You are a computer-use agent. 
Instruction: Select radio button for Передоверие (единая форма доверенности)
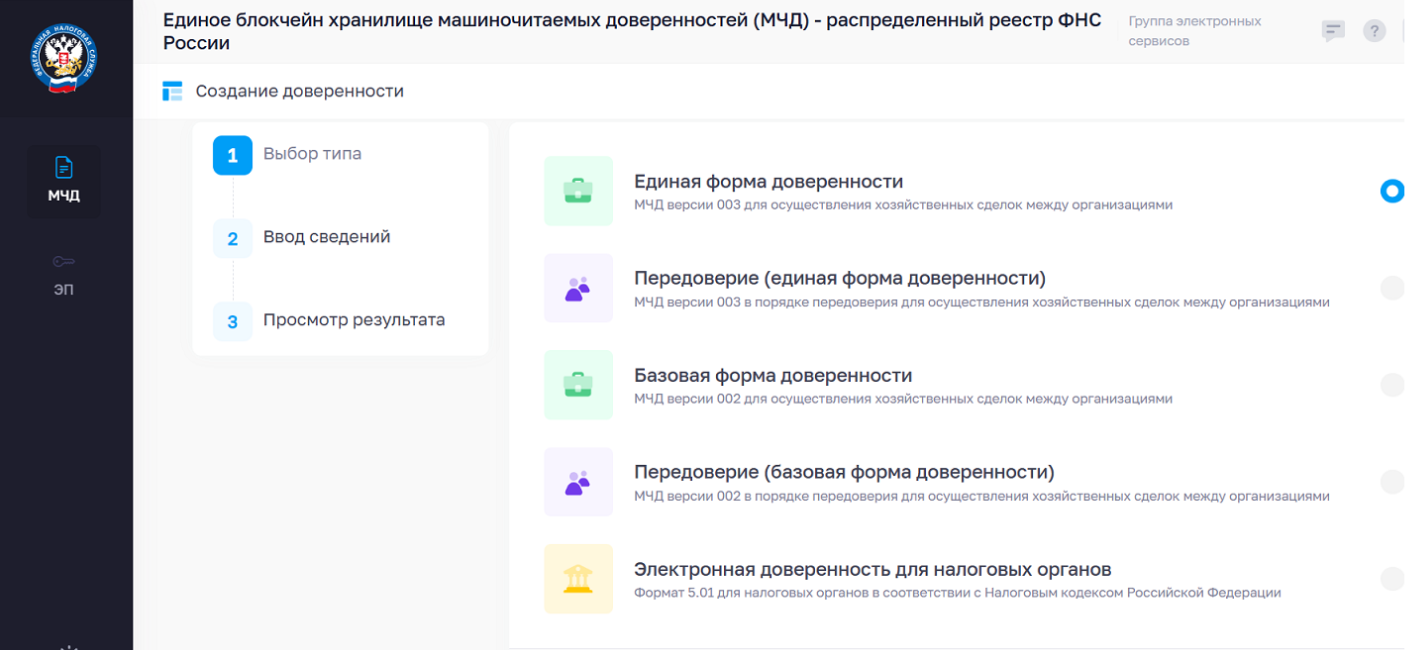point(1392,288)
